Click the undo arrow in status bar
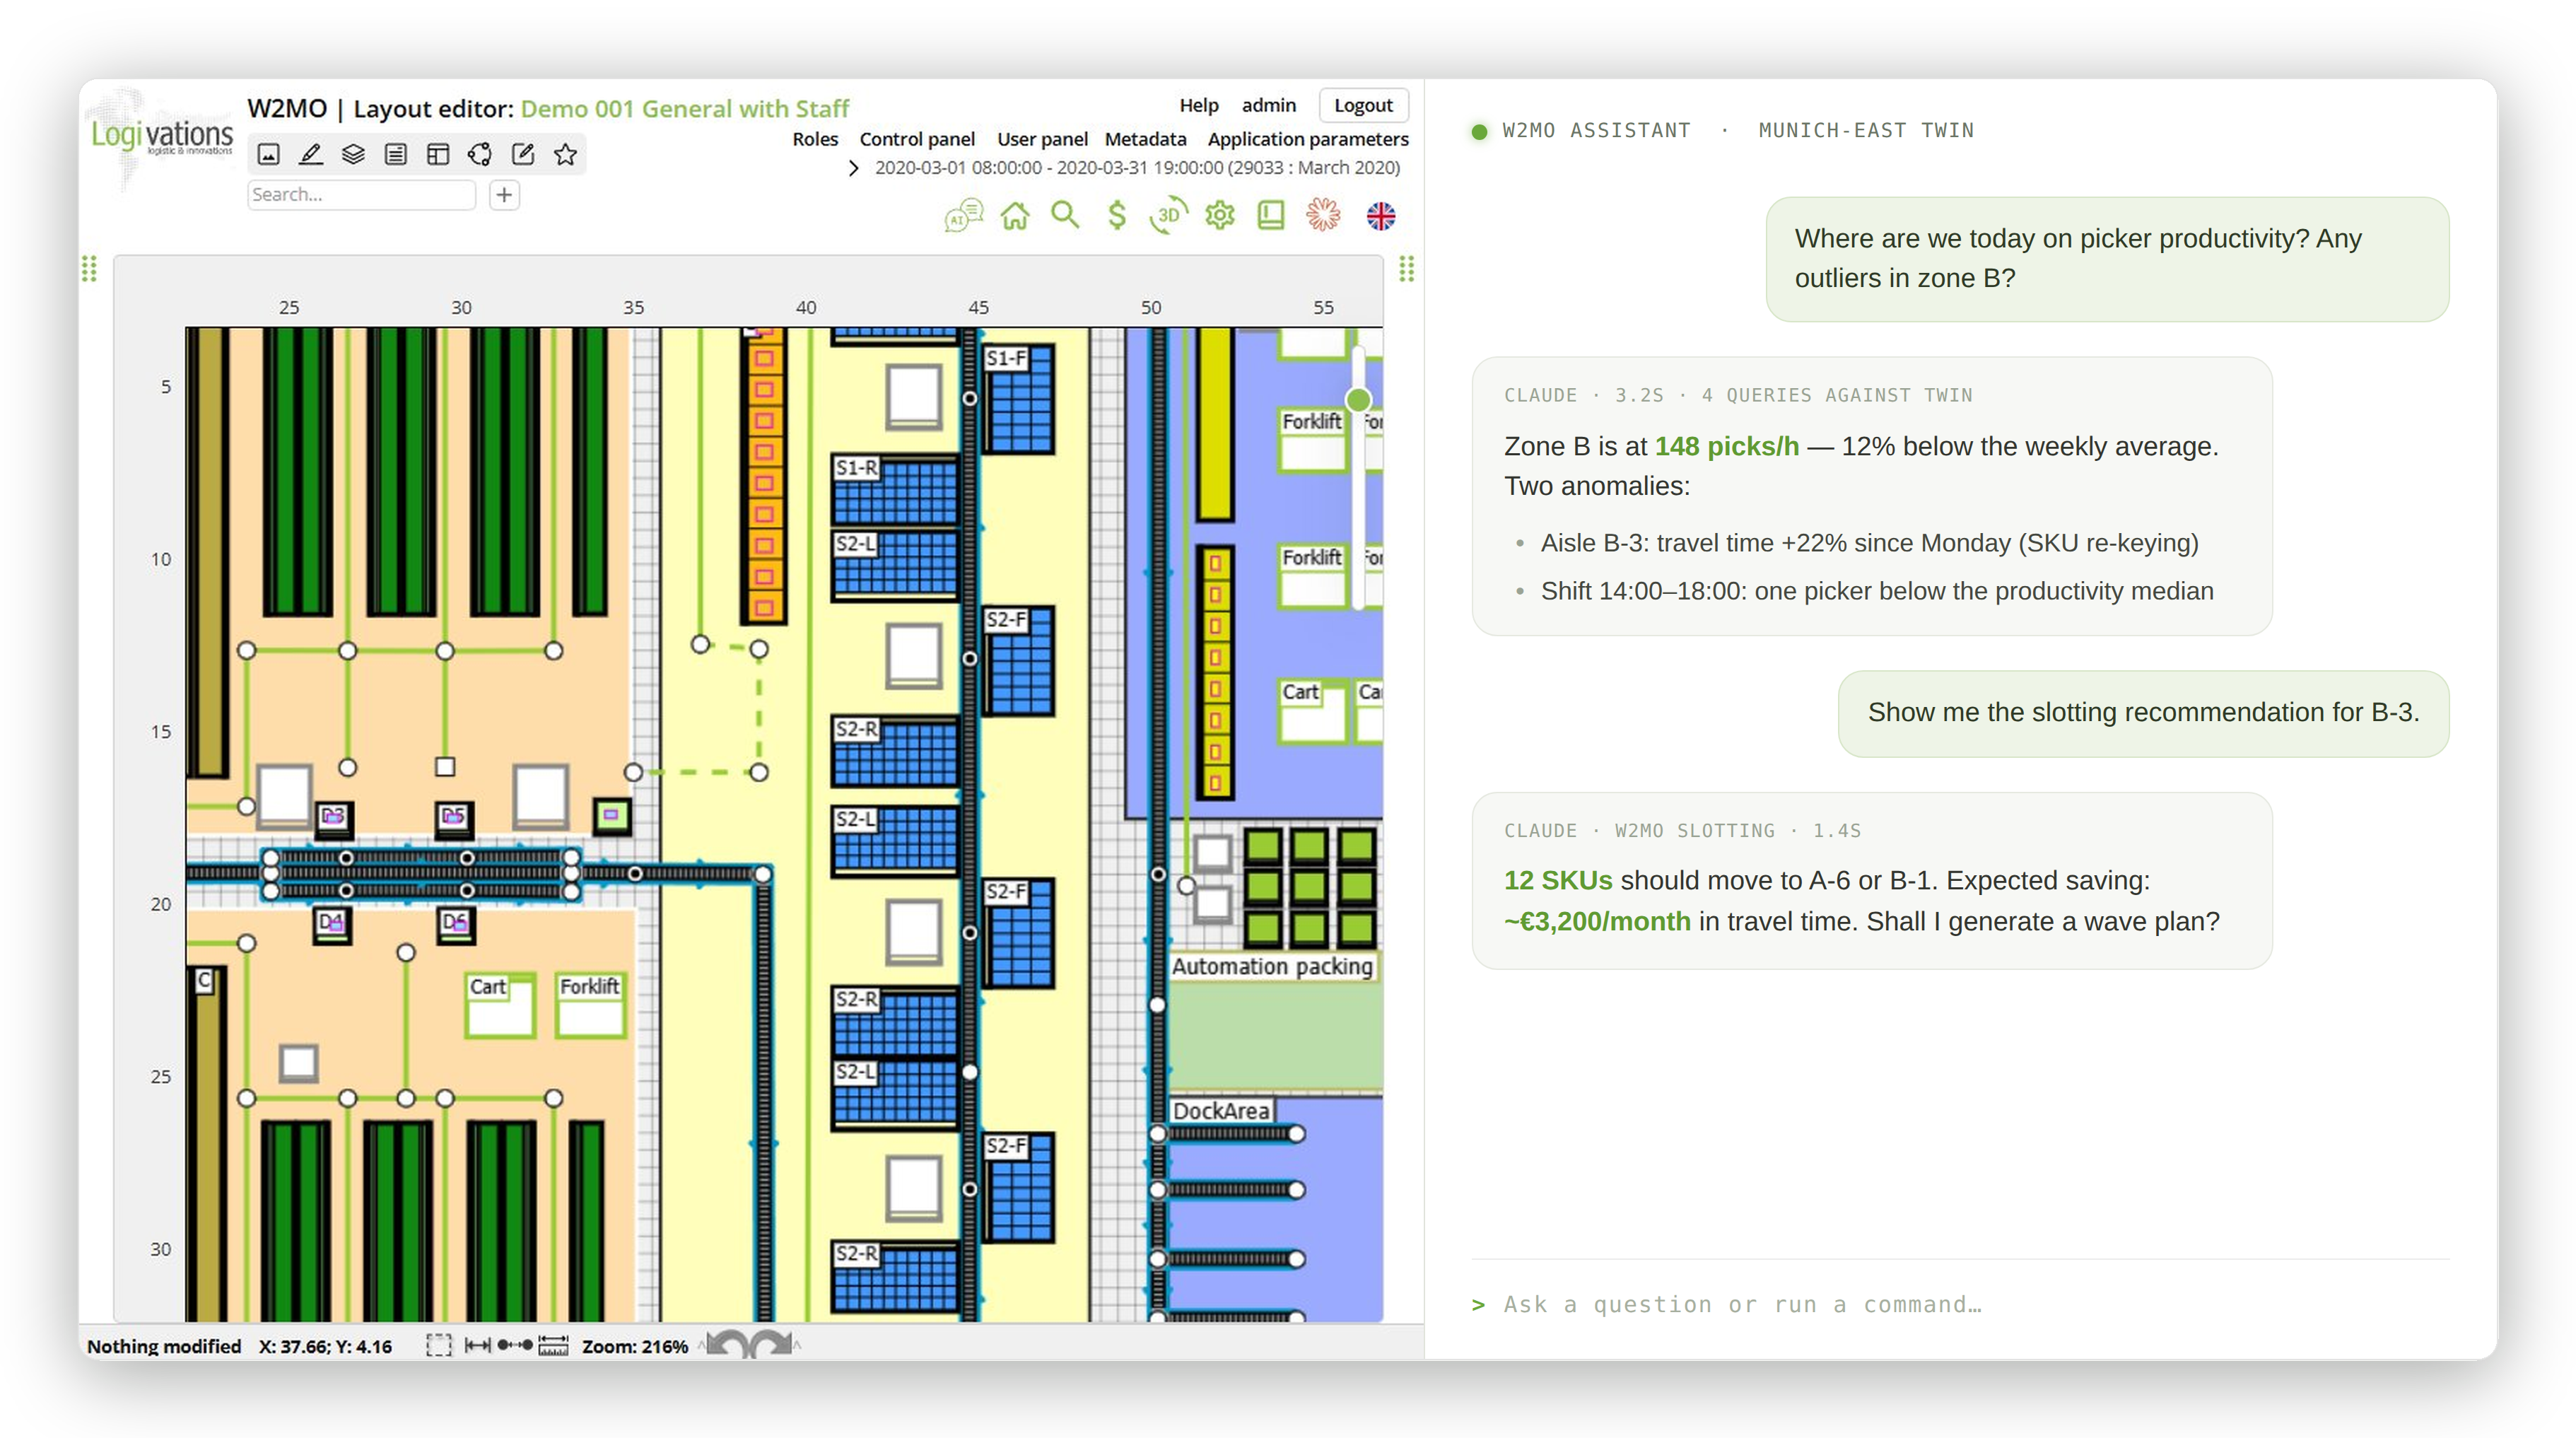This screenshot has width=2576, height=1438. click(x=728, y=1344)
